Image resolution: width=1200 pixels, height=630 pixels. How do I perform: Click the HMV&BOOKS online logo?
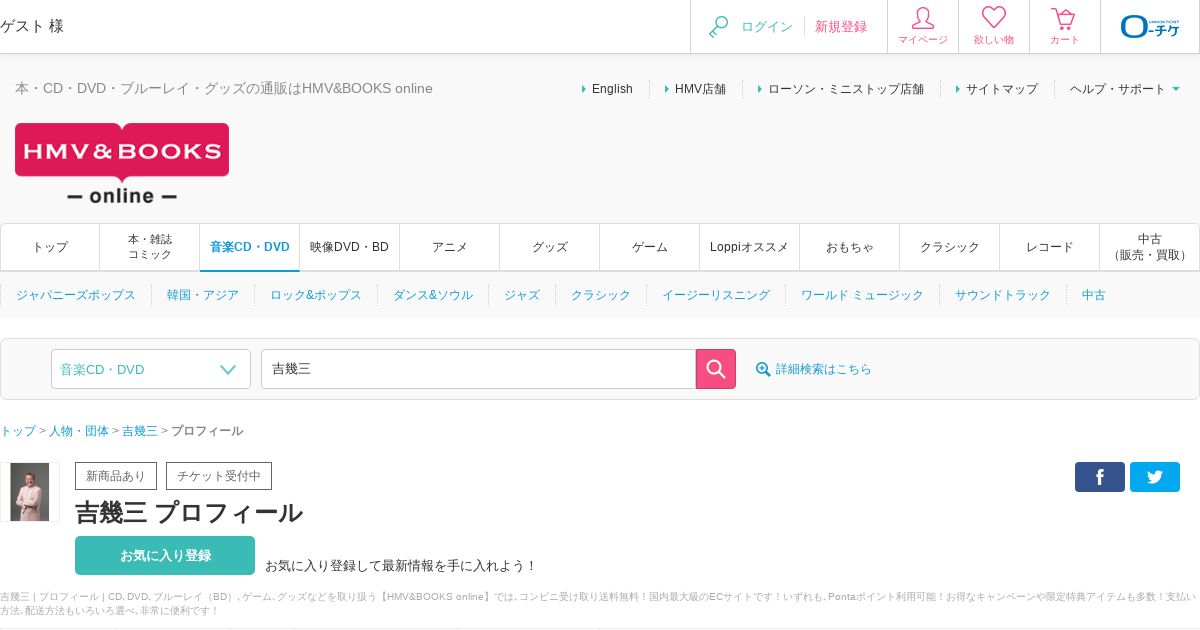tap(122, 163)
